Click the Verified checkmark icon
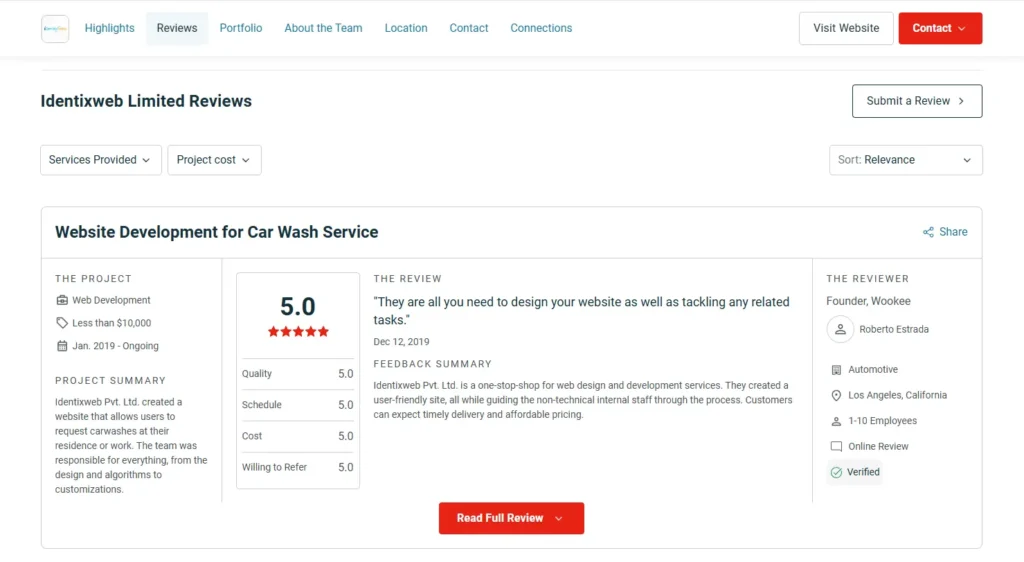 pos(836,472)
